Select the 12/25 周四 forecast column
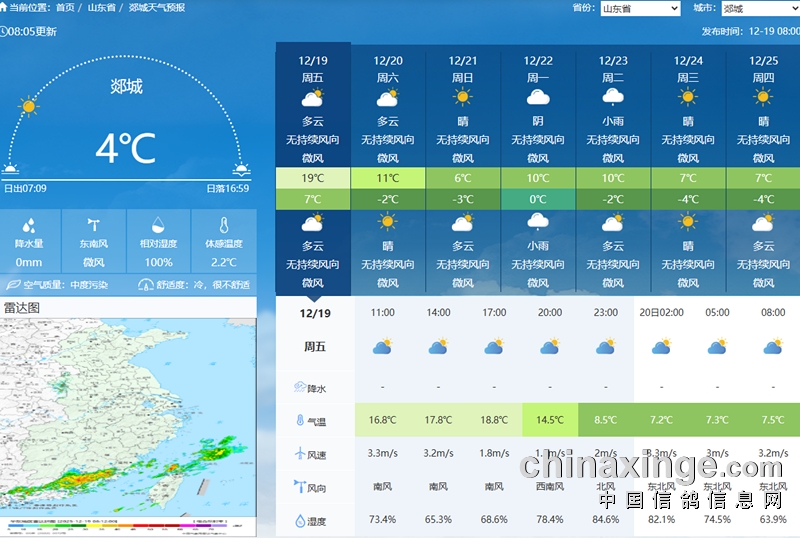 (x=763, y=68)
